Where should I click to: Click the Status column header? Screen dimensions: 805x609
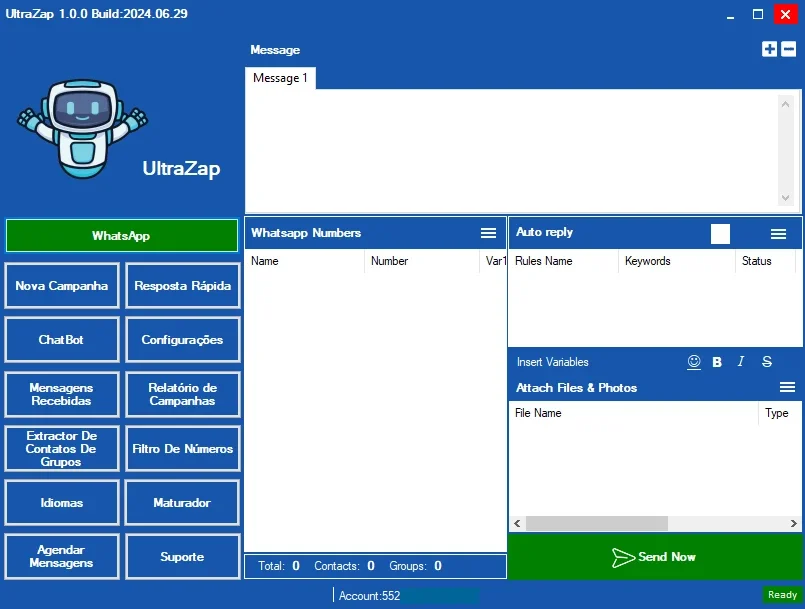[765, 261]
